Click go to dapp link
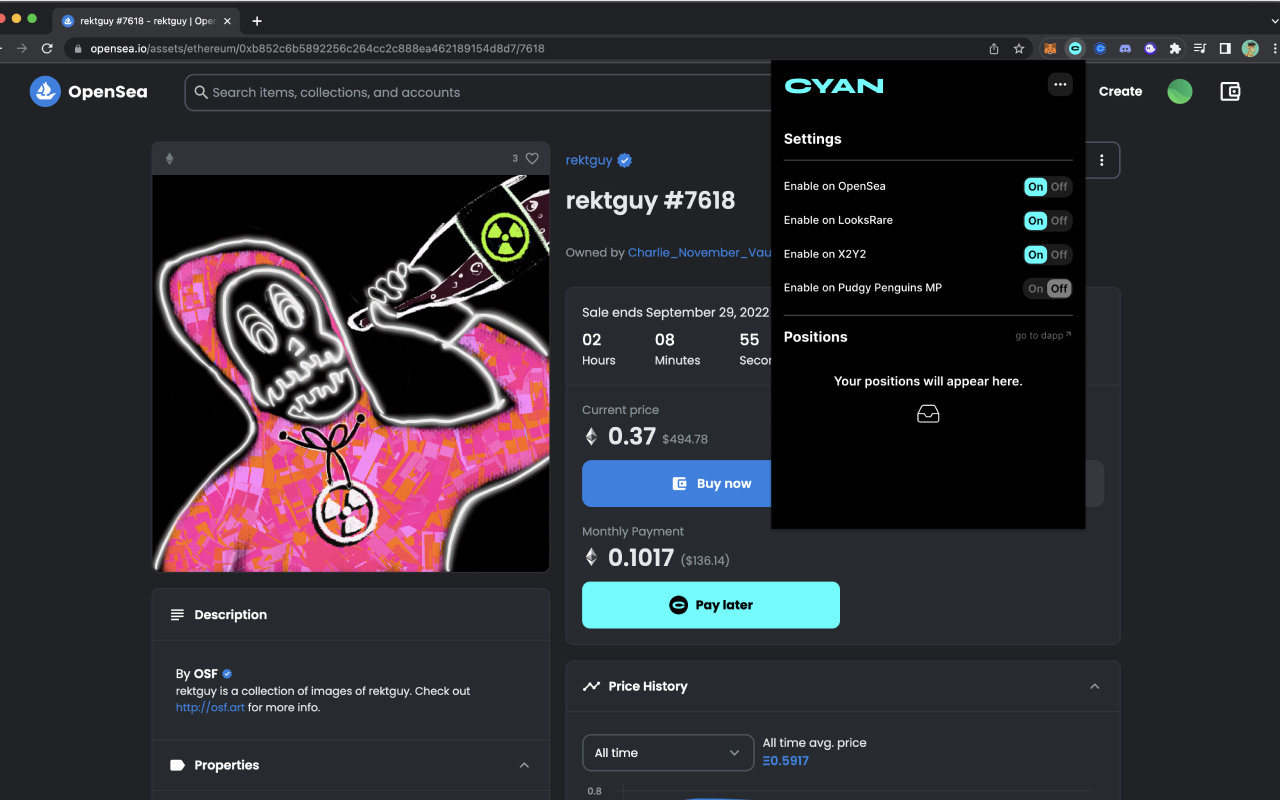 (1043, 335)
